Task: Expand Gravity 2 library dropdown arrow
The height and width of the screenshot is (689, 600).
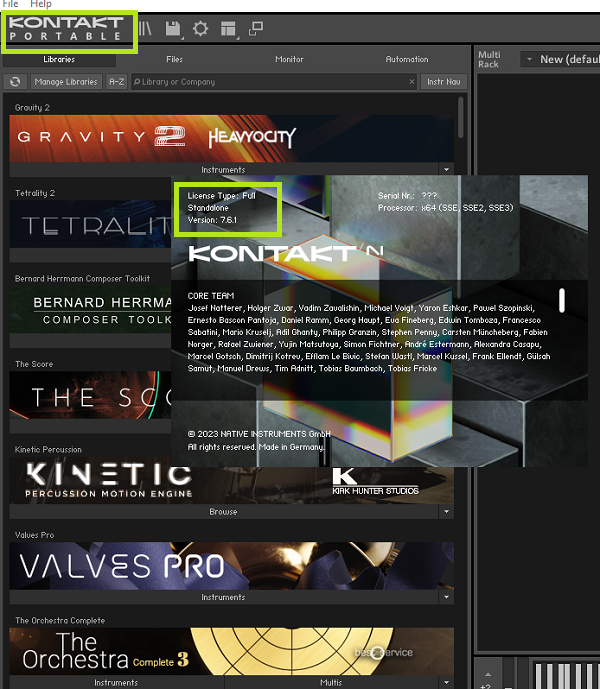Action: [x=446, y=170]
